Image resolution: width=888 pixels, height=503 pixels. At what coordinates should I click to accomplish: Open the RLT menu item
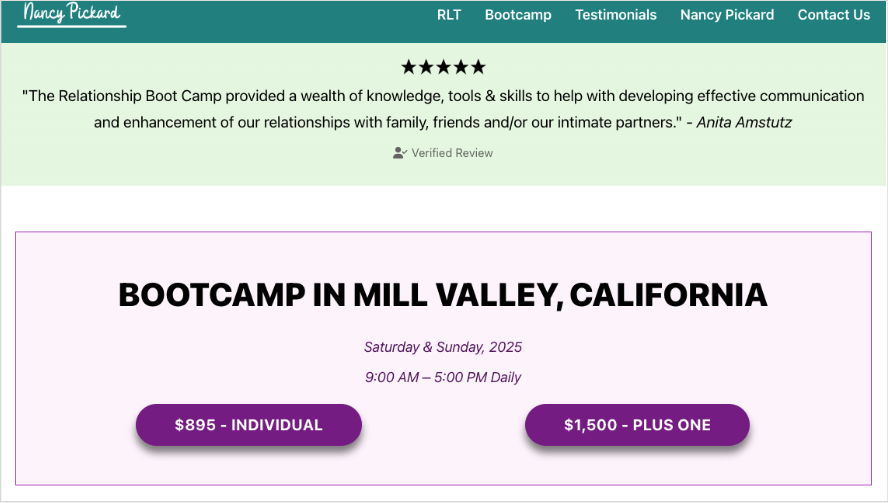[x=449, y=15]
